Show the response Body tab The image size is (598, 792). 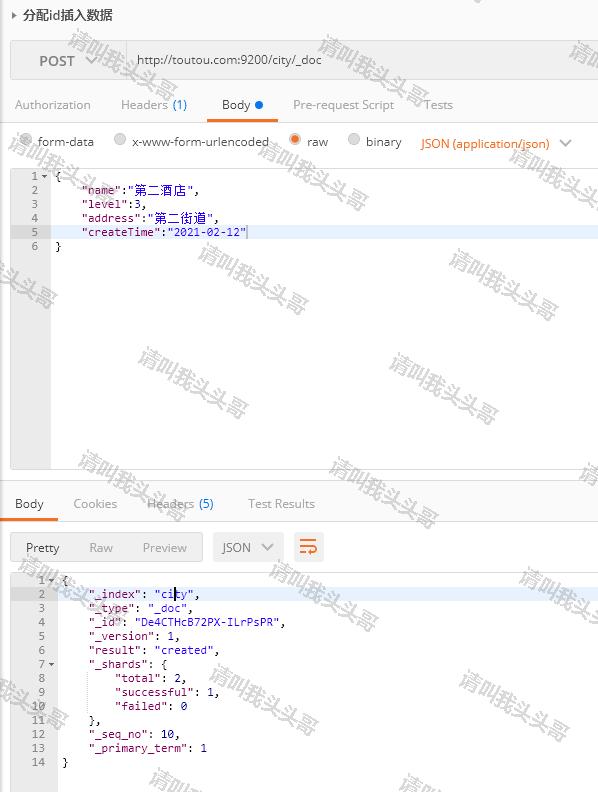pos(29,504)
